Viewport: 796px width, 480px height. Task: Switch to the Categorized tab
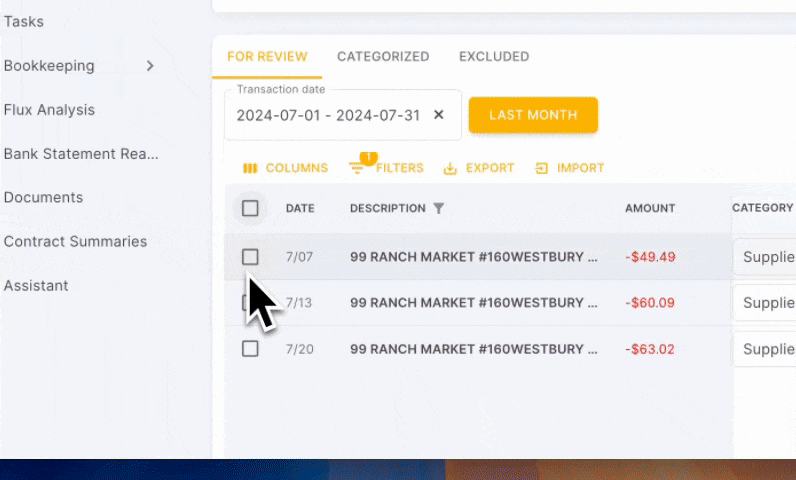383,57
